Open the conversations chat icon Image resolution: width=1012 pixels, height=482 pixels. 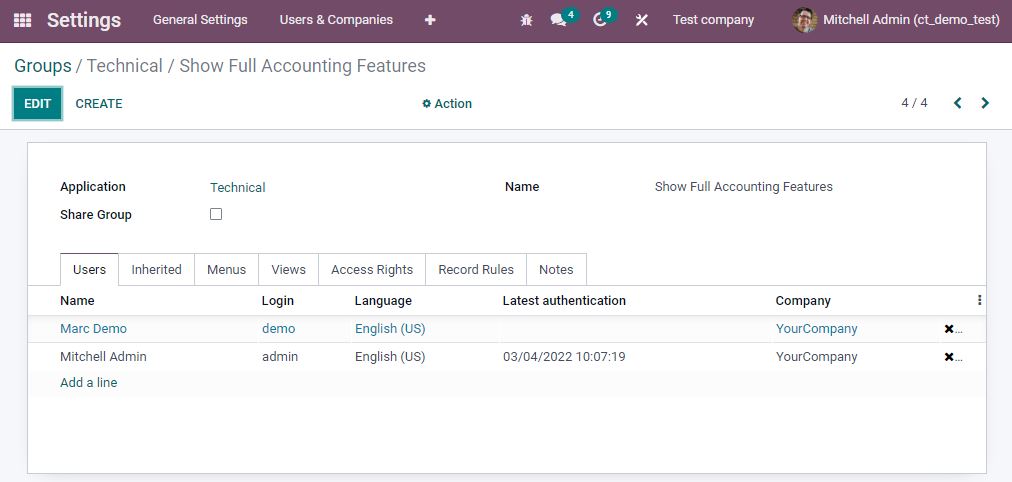click(558, 20)
